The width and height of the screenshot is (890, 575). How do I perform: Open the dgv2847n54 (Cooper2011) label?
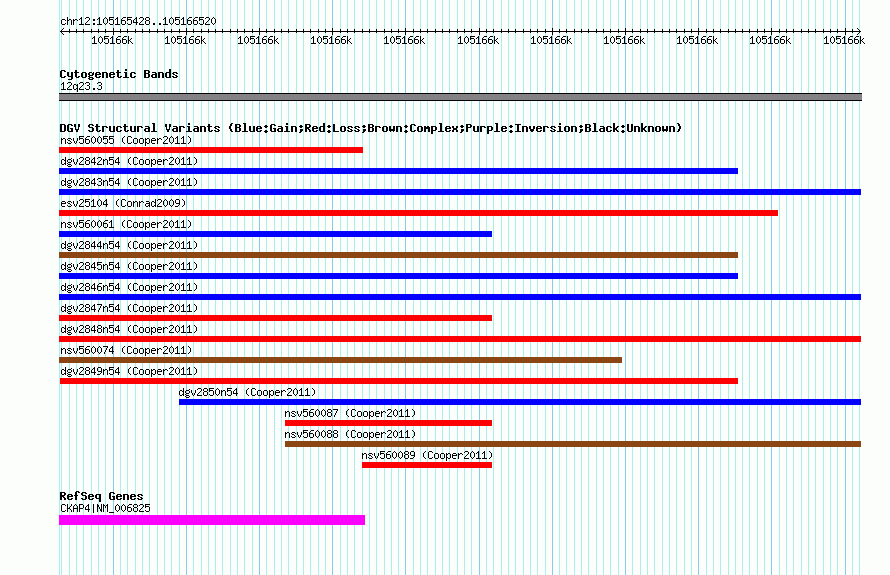pos(129,308)
